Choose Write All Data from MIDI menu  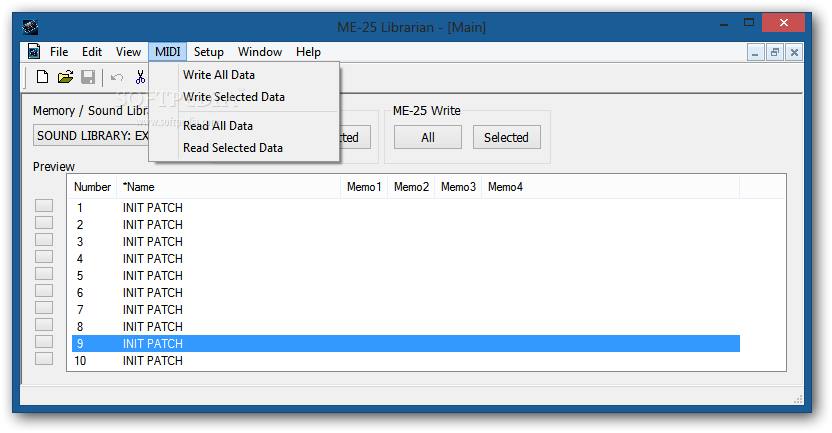[218, 75]
